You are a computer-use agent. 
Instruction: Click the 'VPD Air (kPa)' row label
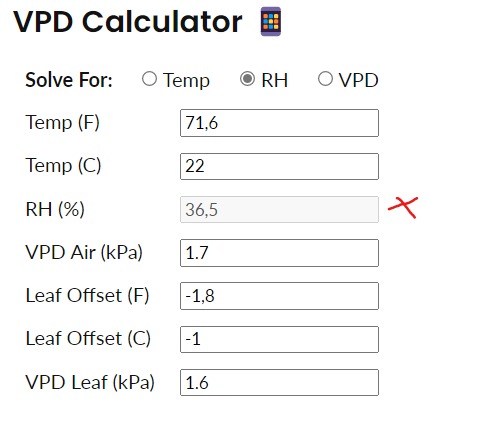click(84, 252)
